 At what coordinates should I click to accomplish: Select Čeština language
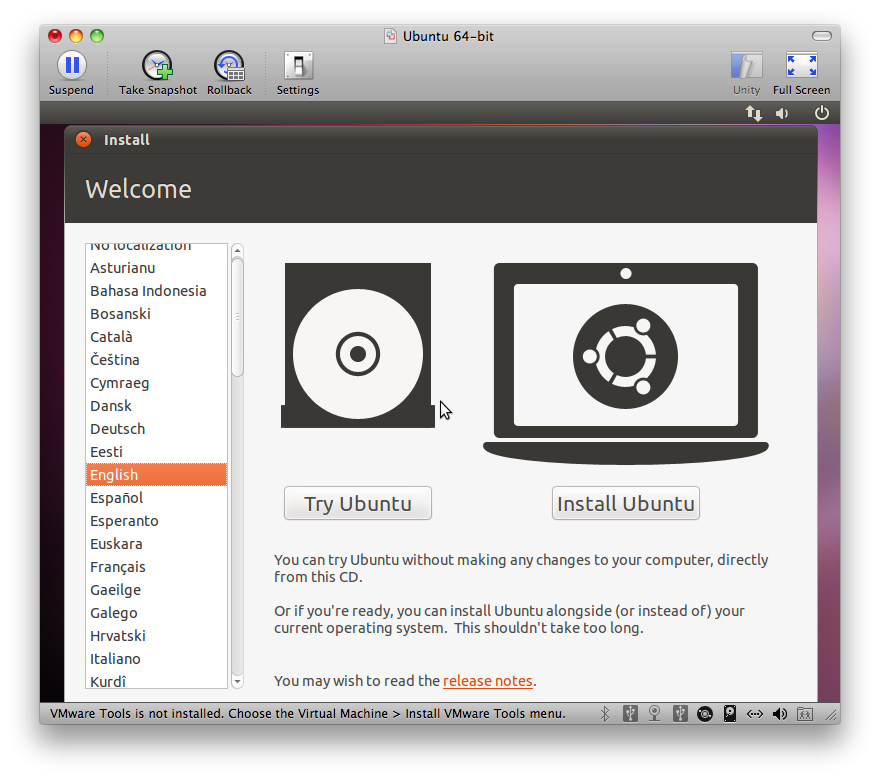click(156, 360)
